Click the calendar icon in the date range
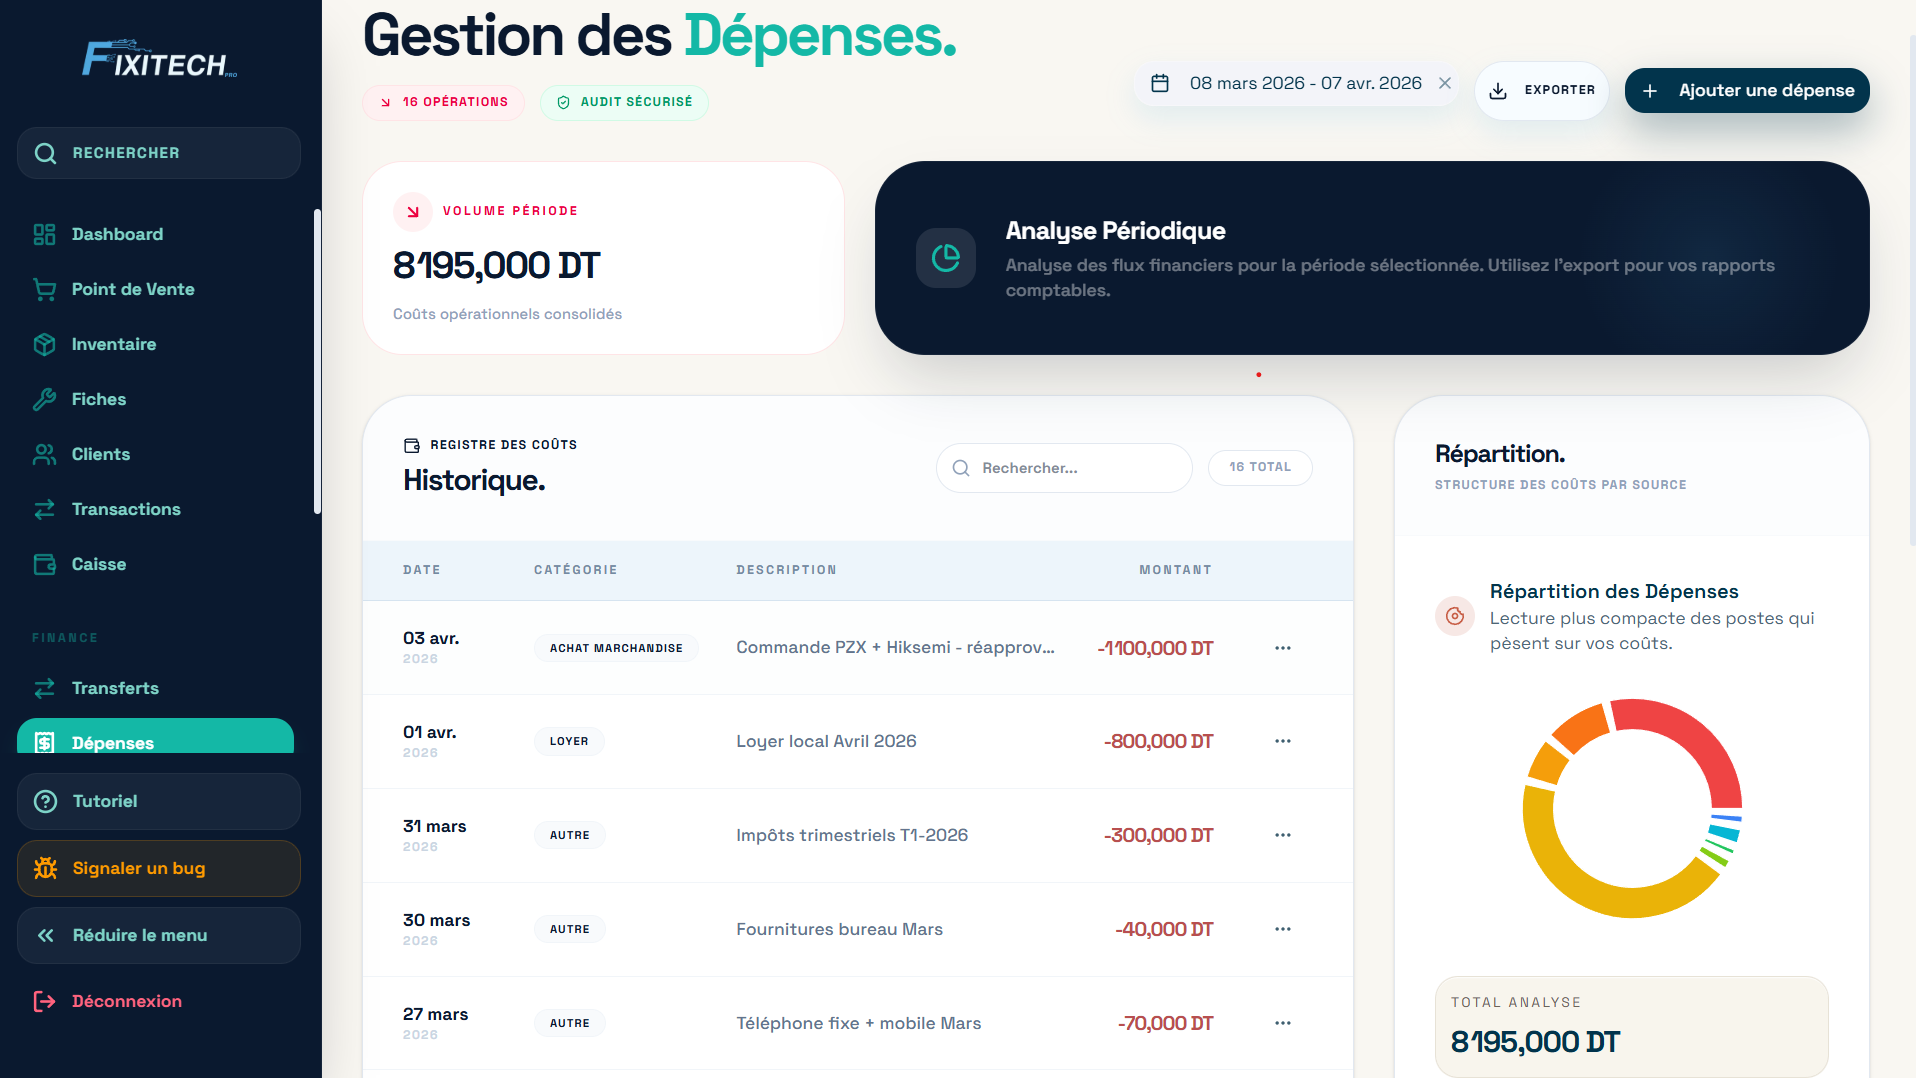Screen dimensions: 1916x1078 [1160, 83]
